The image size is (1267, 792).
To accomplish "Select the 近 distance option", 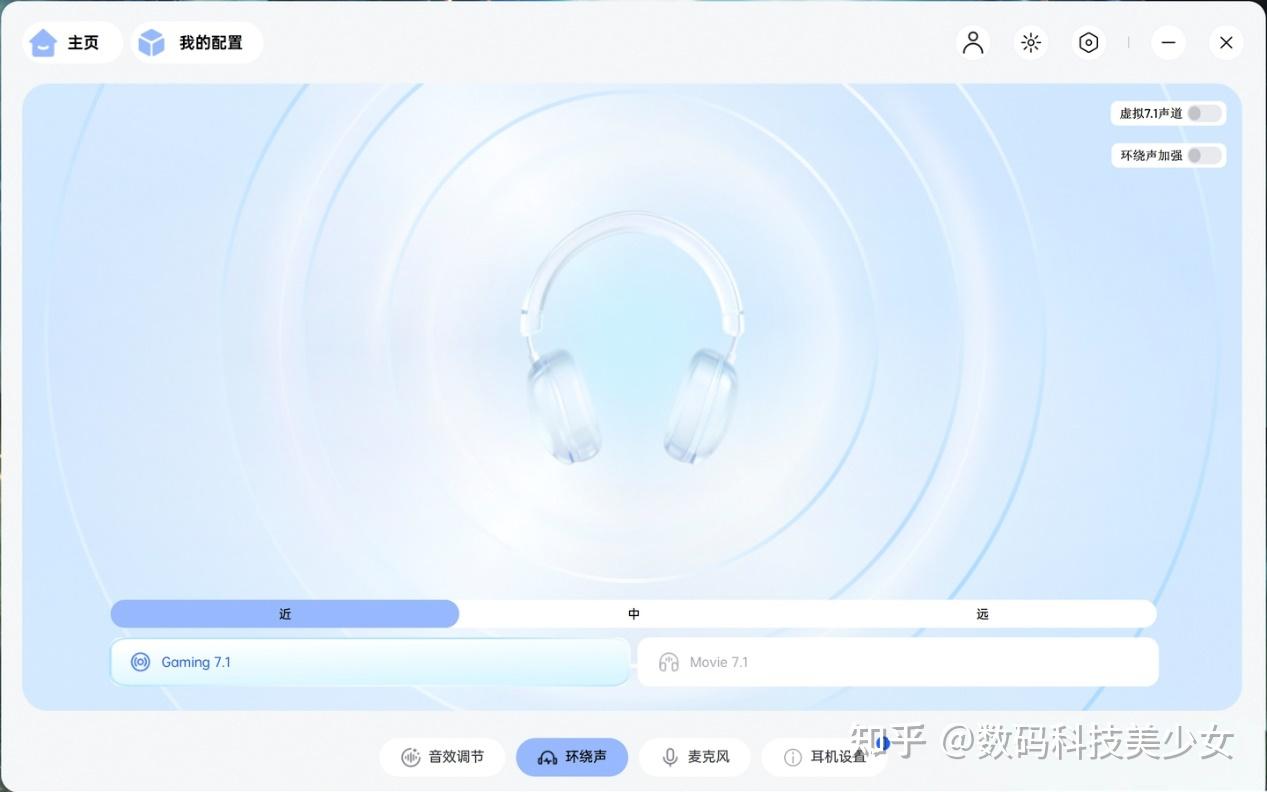I will [285, 614].
